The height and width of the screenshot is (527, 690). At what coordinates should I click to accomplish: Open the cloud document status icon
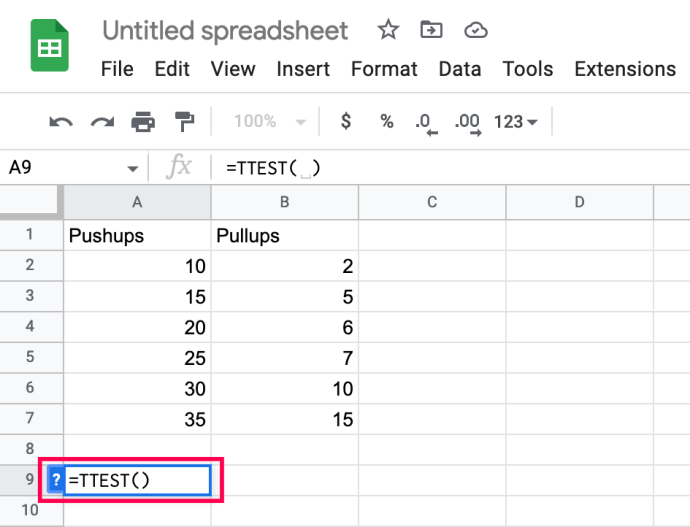tap(476, 31)
